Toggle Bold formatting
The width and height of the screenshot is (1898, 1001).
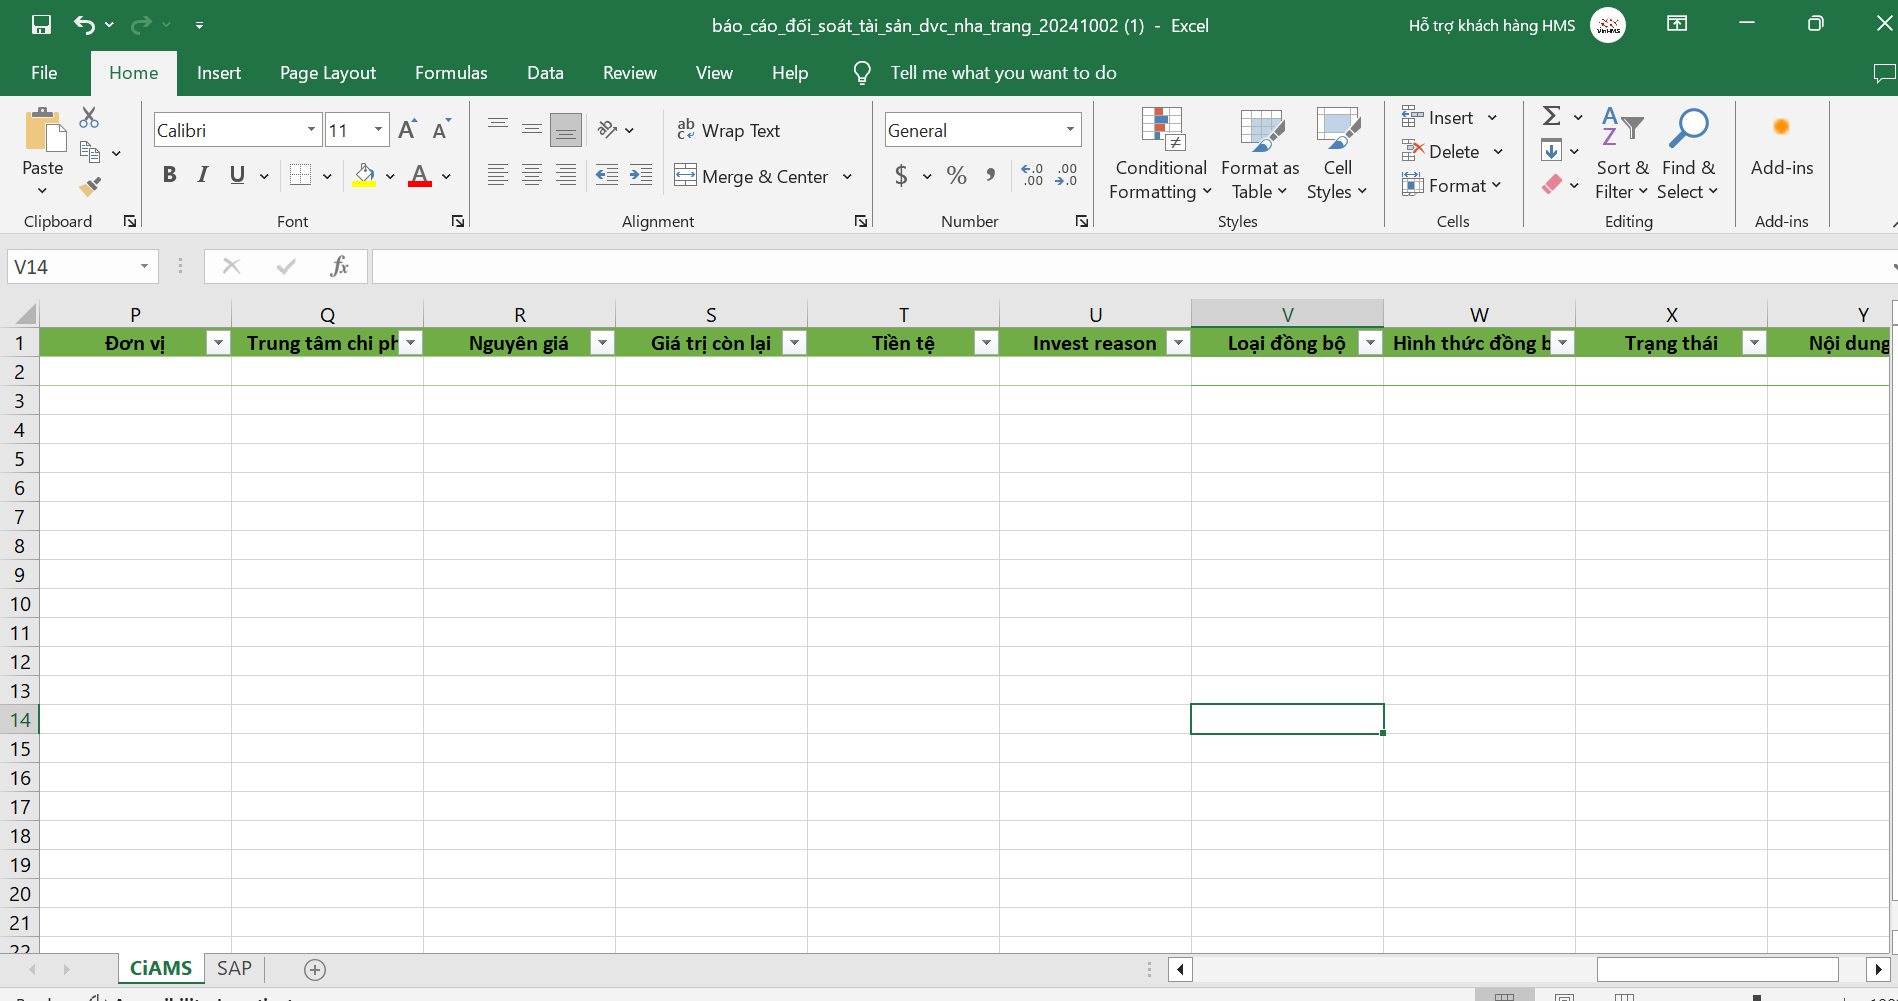coord(169,176)
